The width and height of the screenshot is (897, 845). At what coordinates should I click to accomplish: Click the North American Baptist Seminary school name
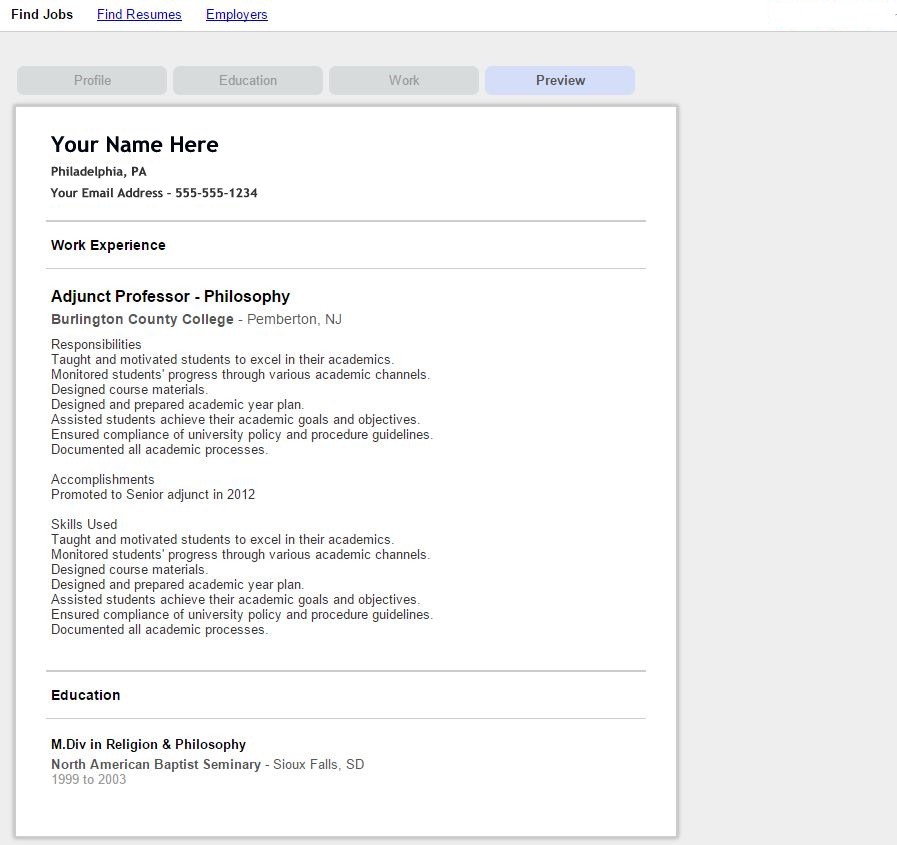155,765
